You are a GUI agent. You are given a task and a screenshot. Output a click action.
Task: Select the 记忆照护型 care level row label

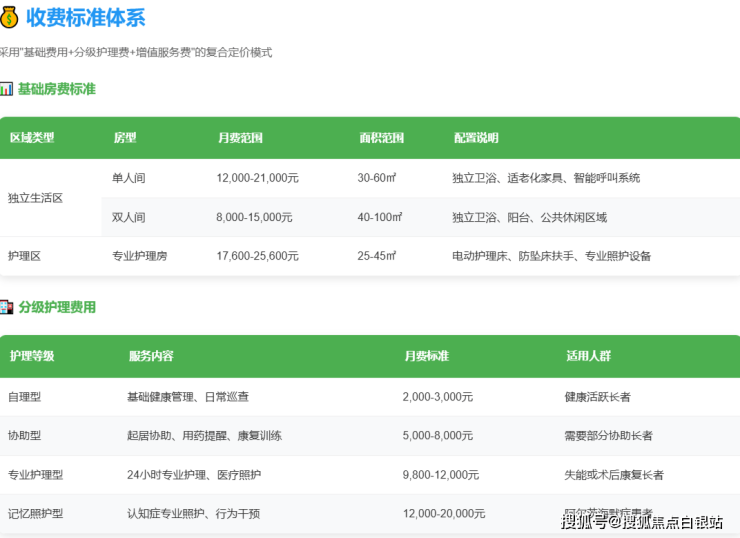(36, 514)
